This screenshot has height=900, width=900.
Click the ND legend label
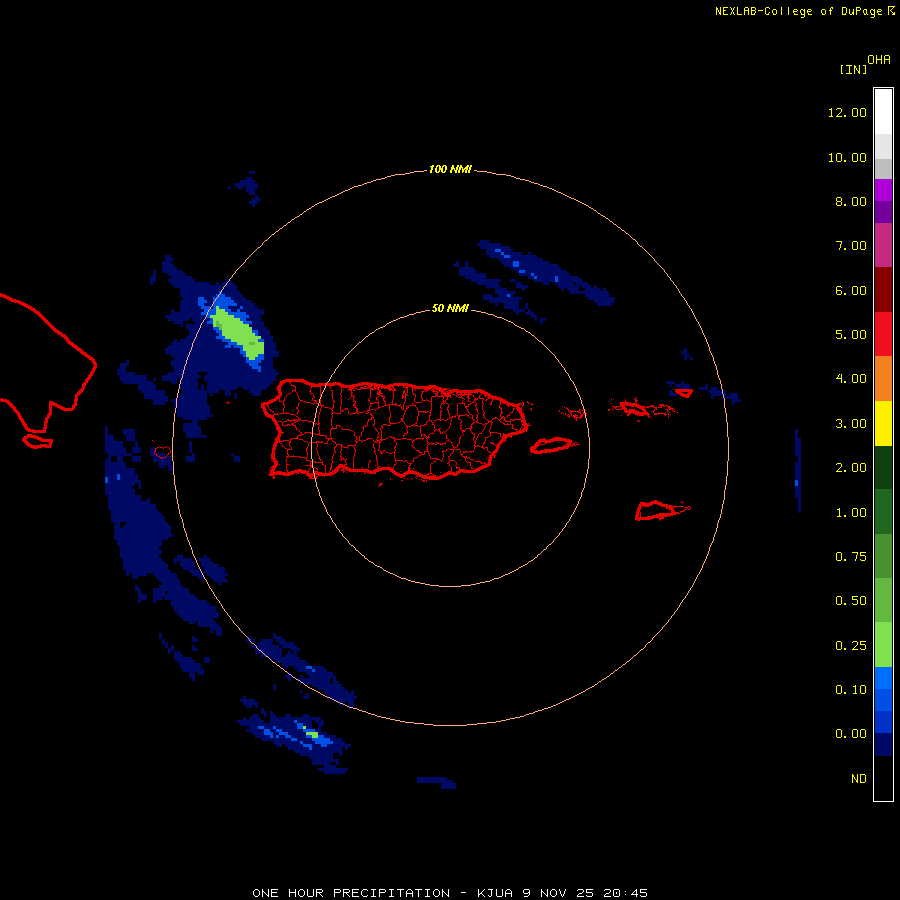point(858,779)
